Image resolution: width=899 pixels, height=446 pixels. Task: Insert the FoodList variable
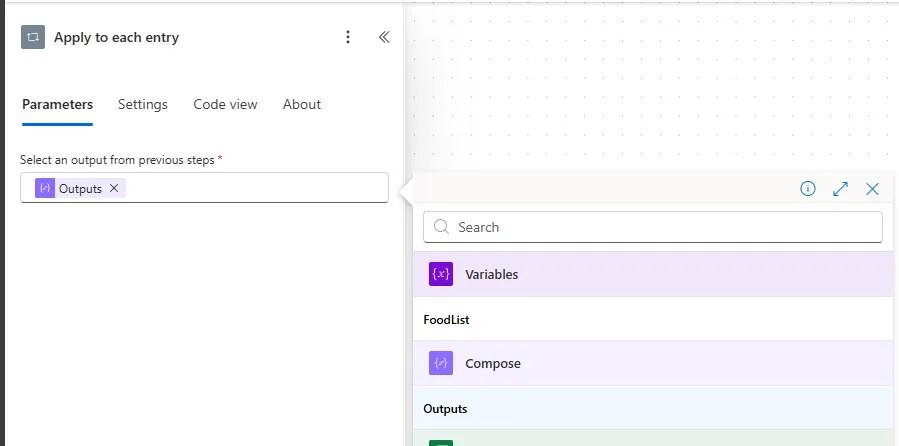(x=447, y=320)
